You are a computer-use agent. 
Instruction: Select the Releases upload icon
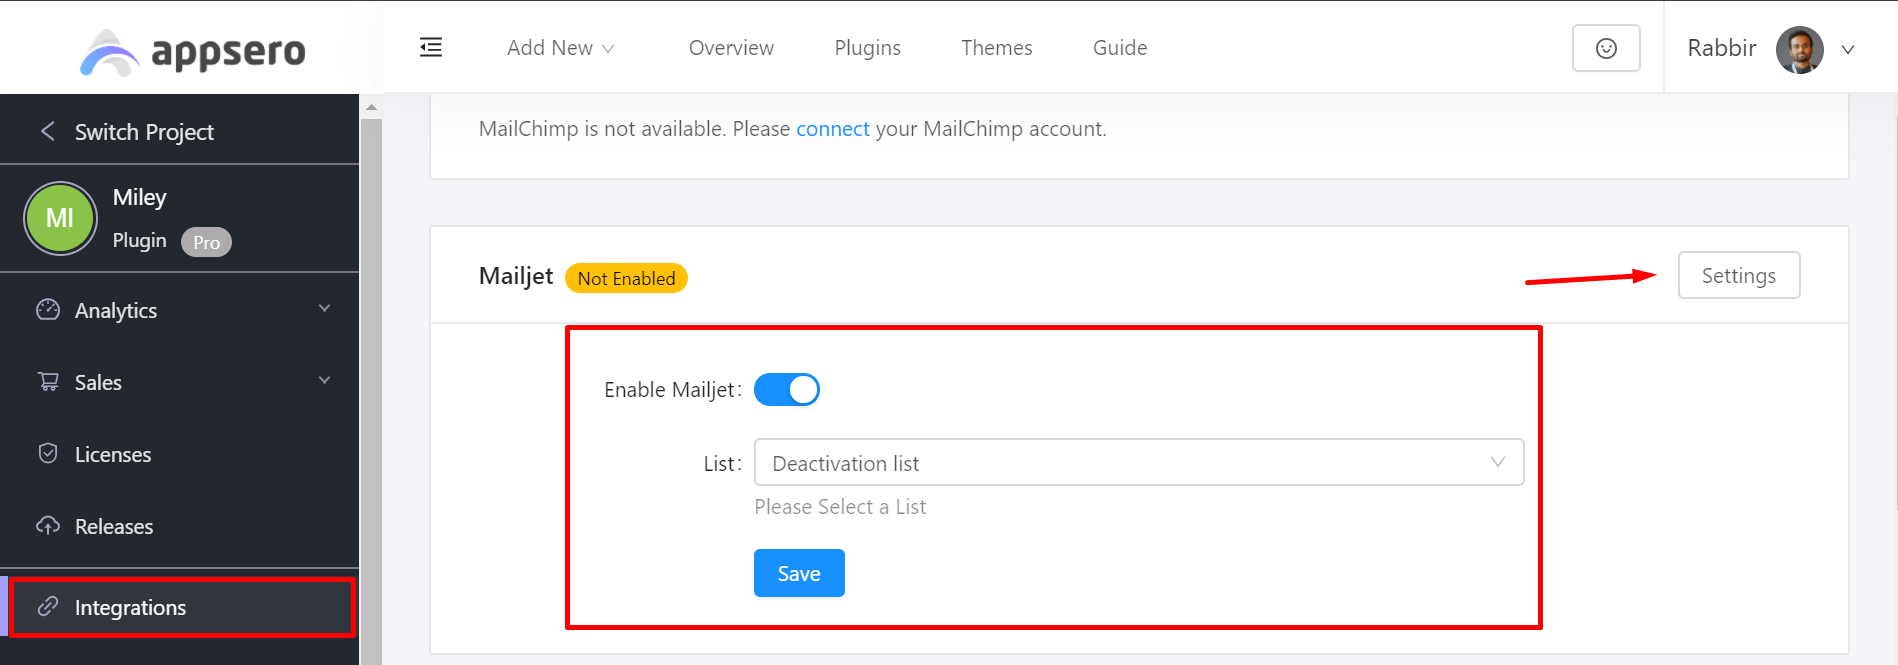coord(47,525)
